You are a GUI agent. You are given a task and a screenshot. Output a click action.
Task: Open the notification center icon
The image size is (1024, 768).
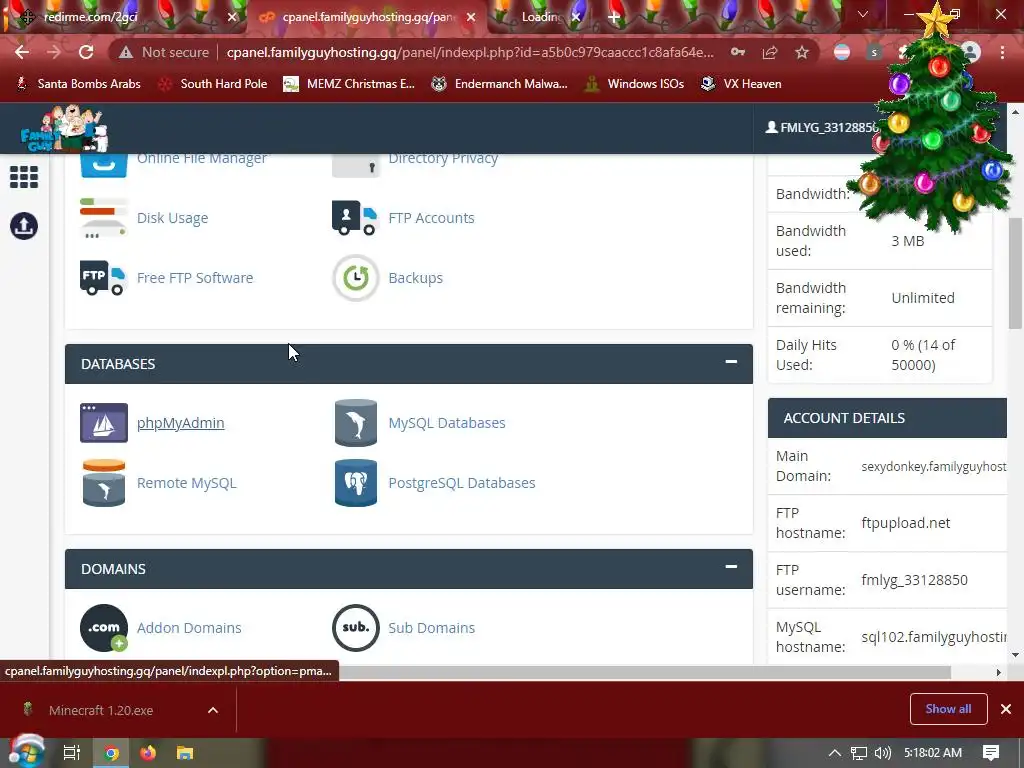pos(991,753)
